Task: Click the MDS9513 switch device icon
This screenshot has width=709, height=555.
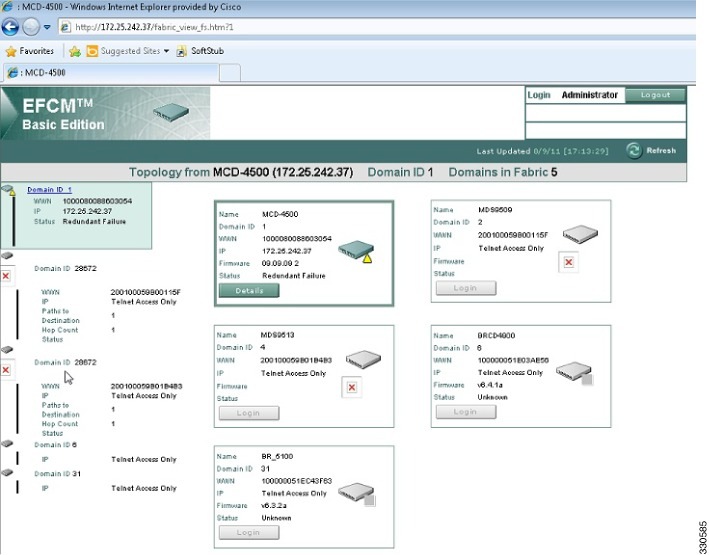Action: tap(363, 359)
